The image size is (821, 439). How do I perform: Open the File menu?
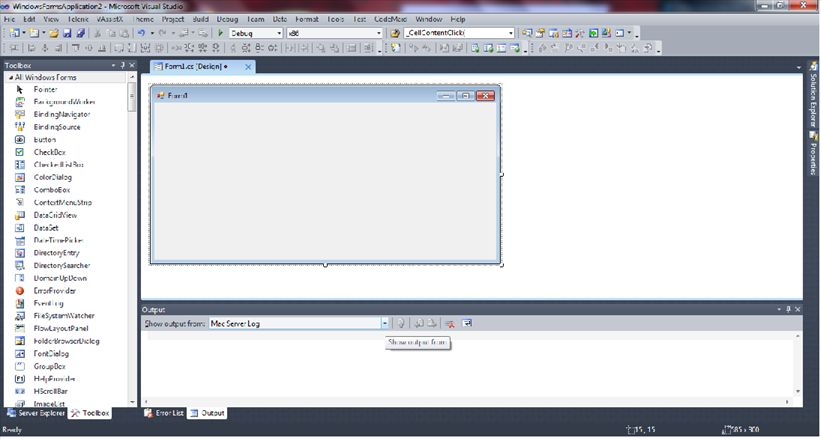click(x=9, y=19)
